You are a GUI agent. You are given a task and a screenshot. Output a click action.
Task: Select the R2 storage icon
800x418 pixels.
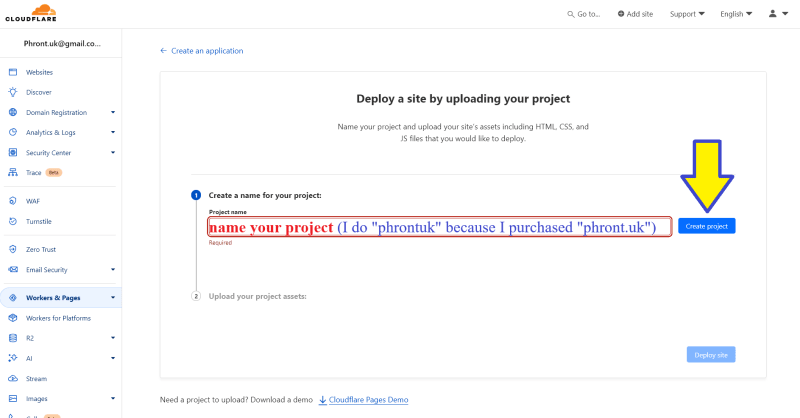[x=13, y=338]
